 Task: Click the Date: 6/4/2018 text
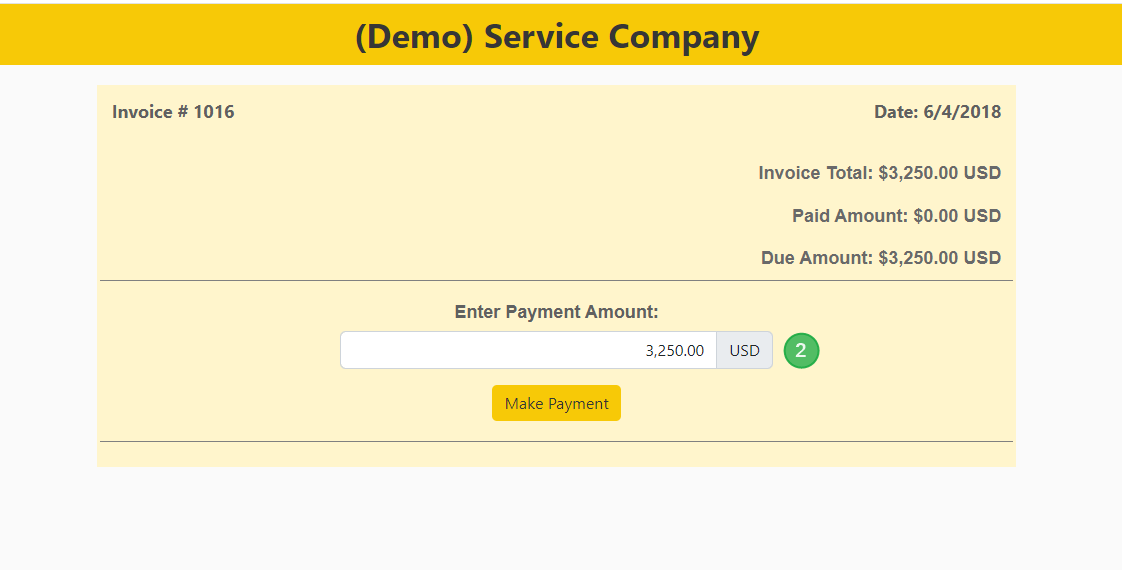tap(937, 112)
